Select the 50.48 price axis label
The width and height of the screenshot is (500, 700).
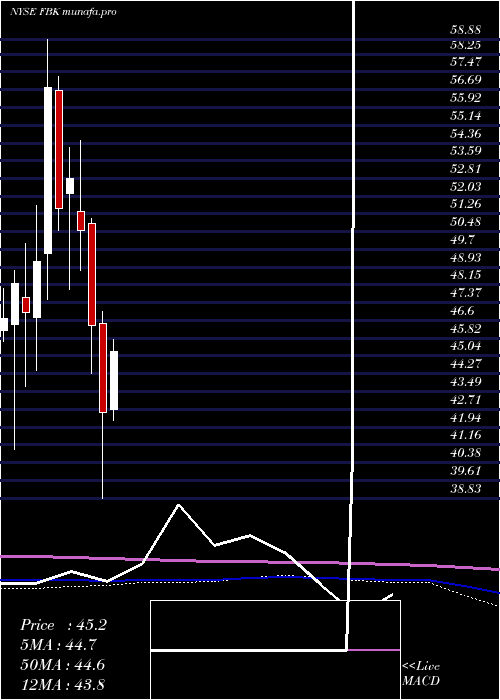466,222
